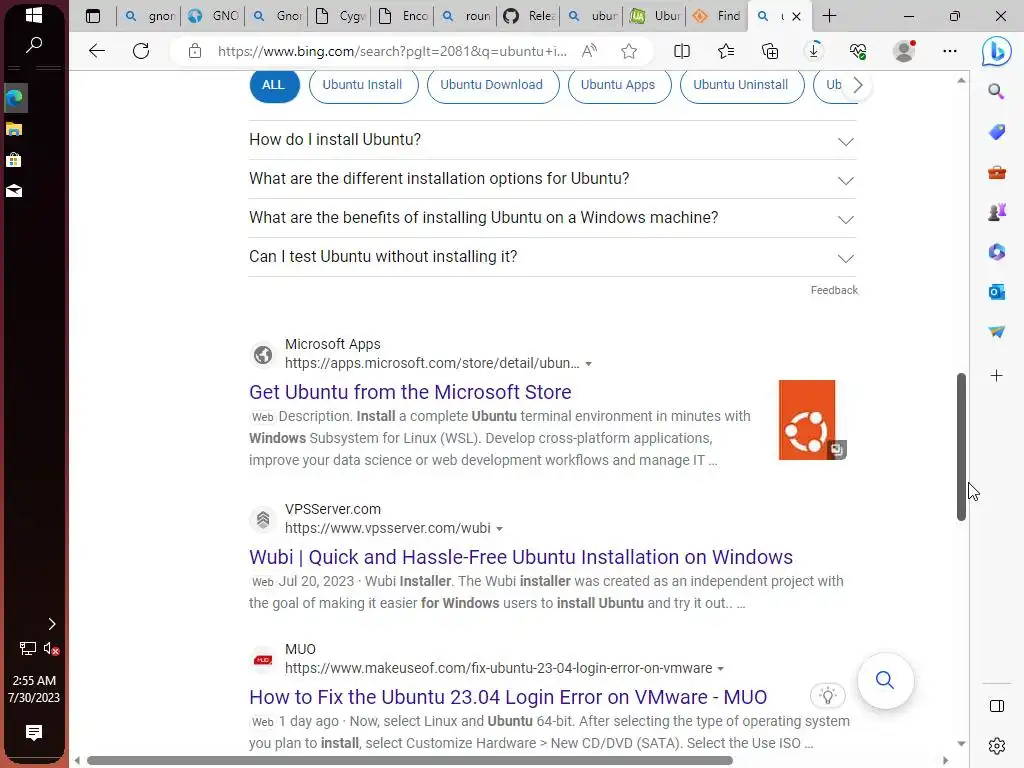Open sidebar Outlook icon
This screenshot has width=1024, height=768.
(x=997, y=292)
